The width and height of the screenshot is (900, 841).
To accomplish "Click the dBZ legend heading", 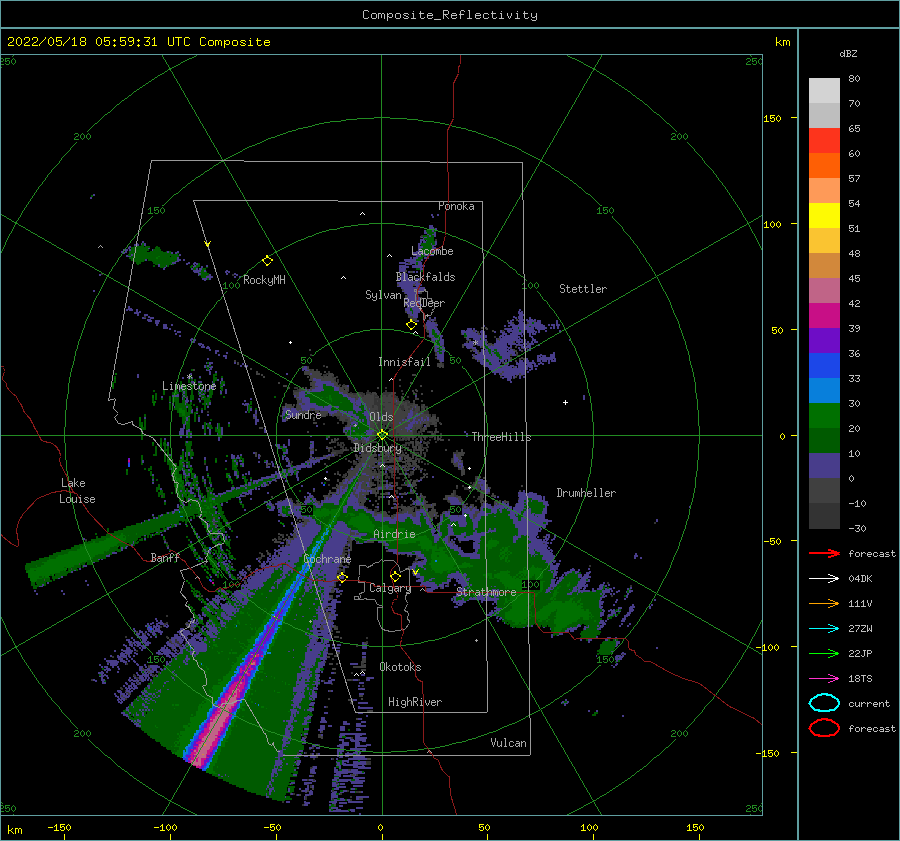I will [848, 53].
